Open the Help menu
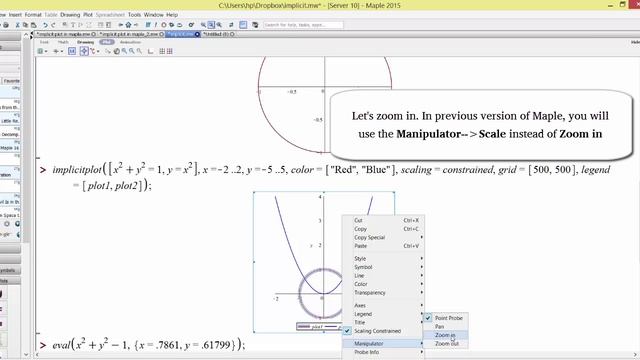This screenshot has width=640, height=360. [x=172, y=15]
